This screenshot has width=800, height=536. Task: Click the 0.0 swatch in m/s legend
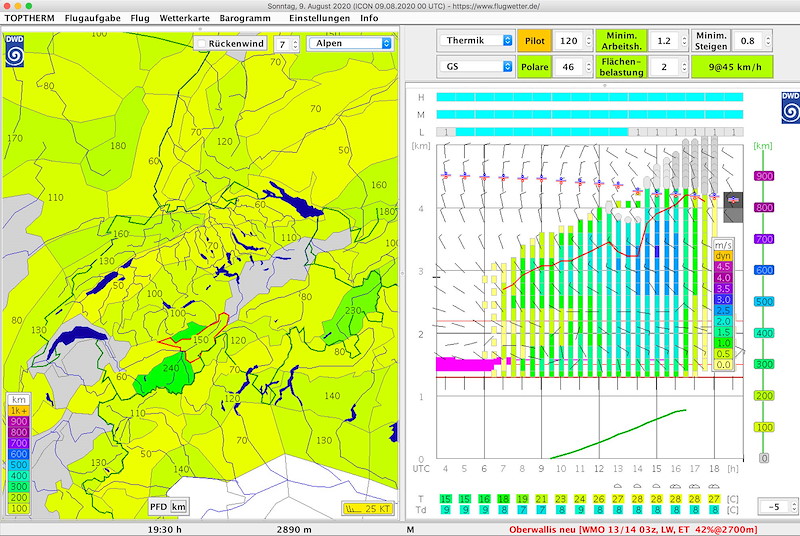[x=723, y=365]
